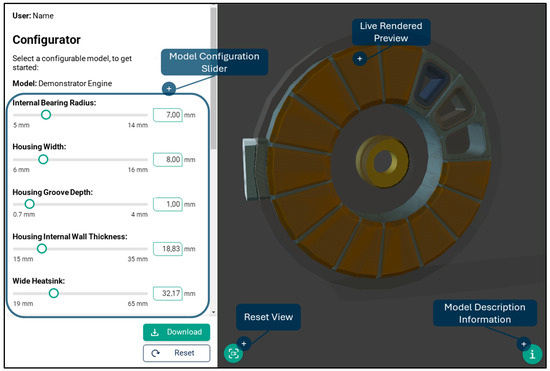Click the '14 mm' maximum label

tap(138, 125)
